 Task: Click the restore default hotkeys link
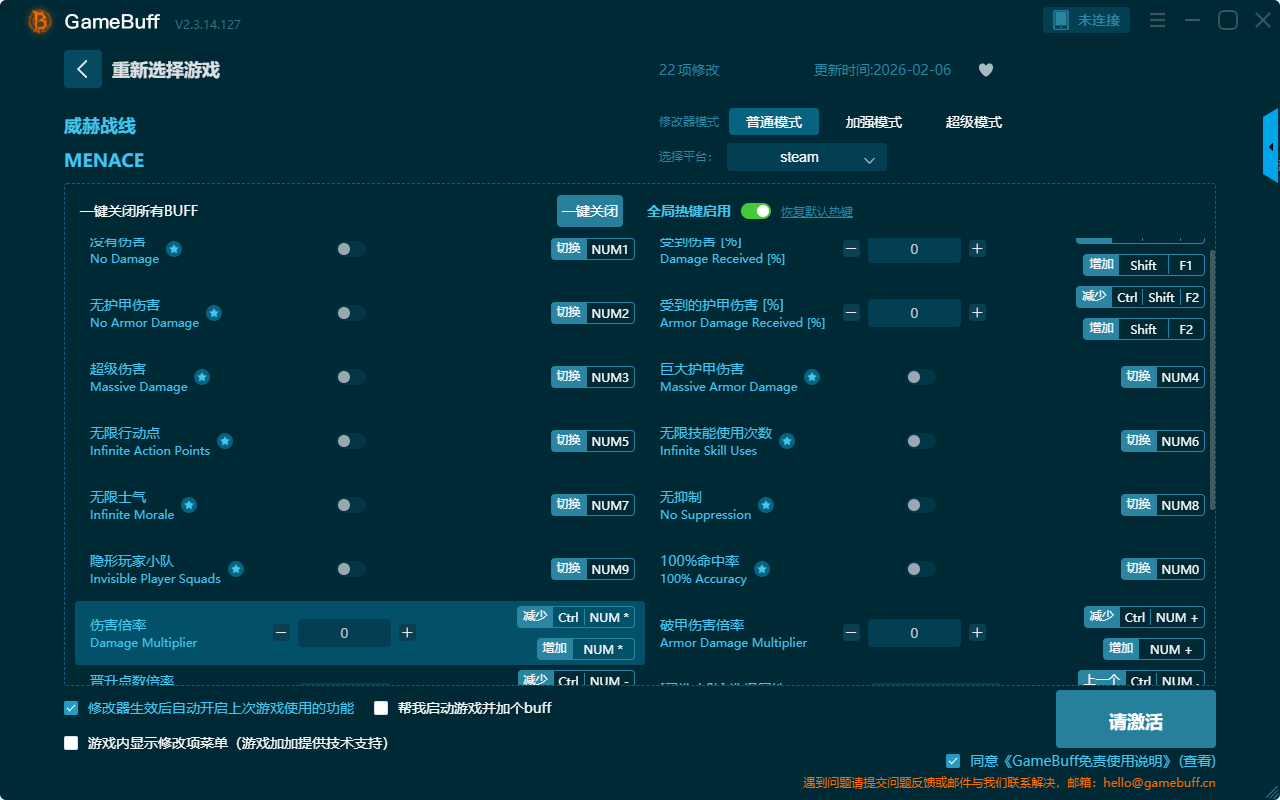coord(816,212)
